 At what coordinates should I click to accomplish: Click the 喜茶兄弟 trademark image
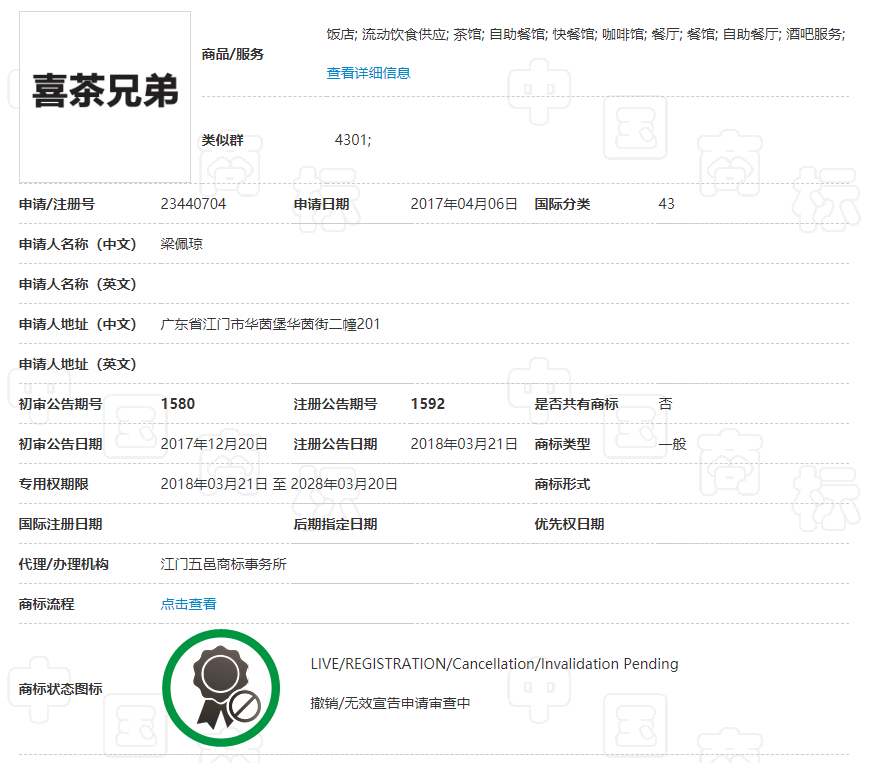click(x=104, y=95)
